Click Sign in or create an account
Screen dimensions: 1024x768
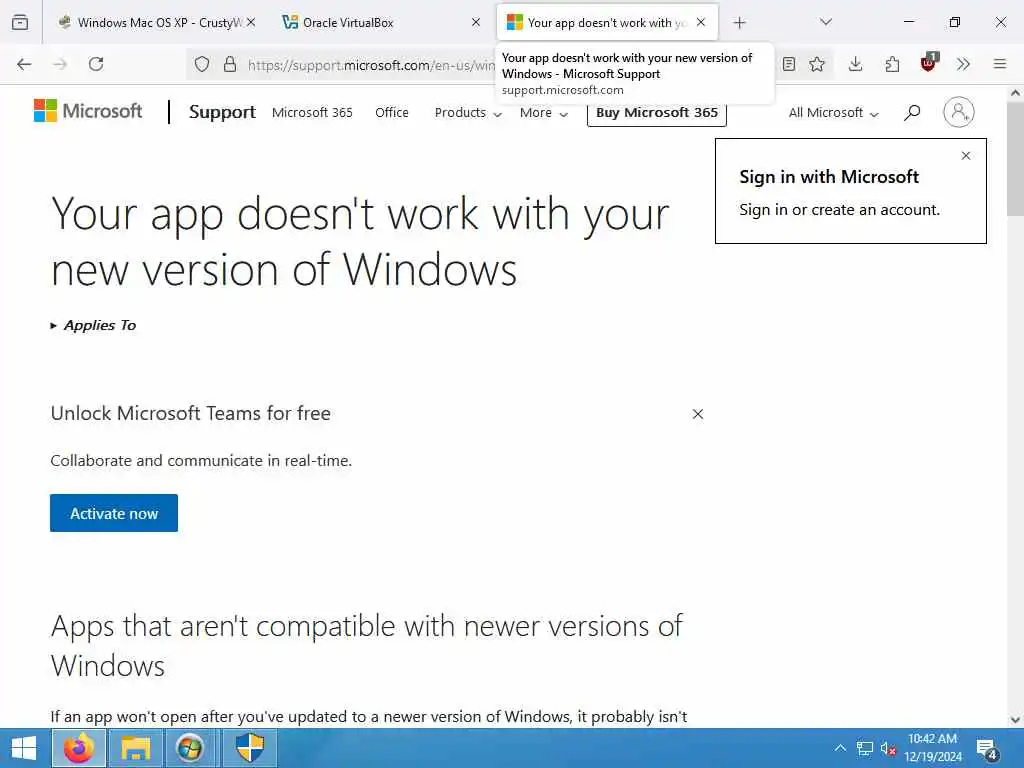[x=840, y=210]
